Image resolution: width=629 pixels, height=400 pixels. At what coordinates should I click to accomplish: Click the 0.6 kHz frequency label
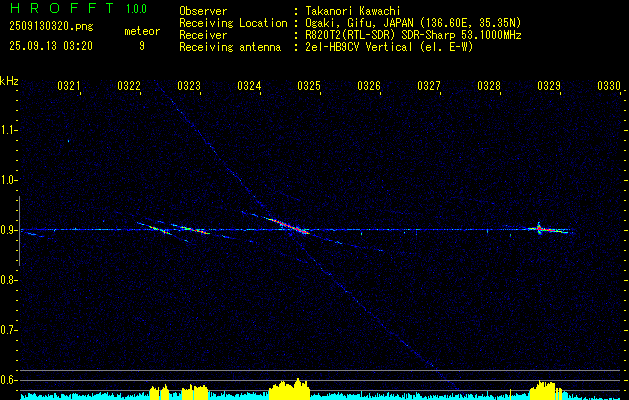pos(8,380)
